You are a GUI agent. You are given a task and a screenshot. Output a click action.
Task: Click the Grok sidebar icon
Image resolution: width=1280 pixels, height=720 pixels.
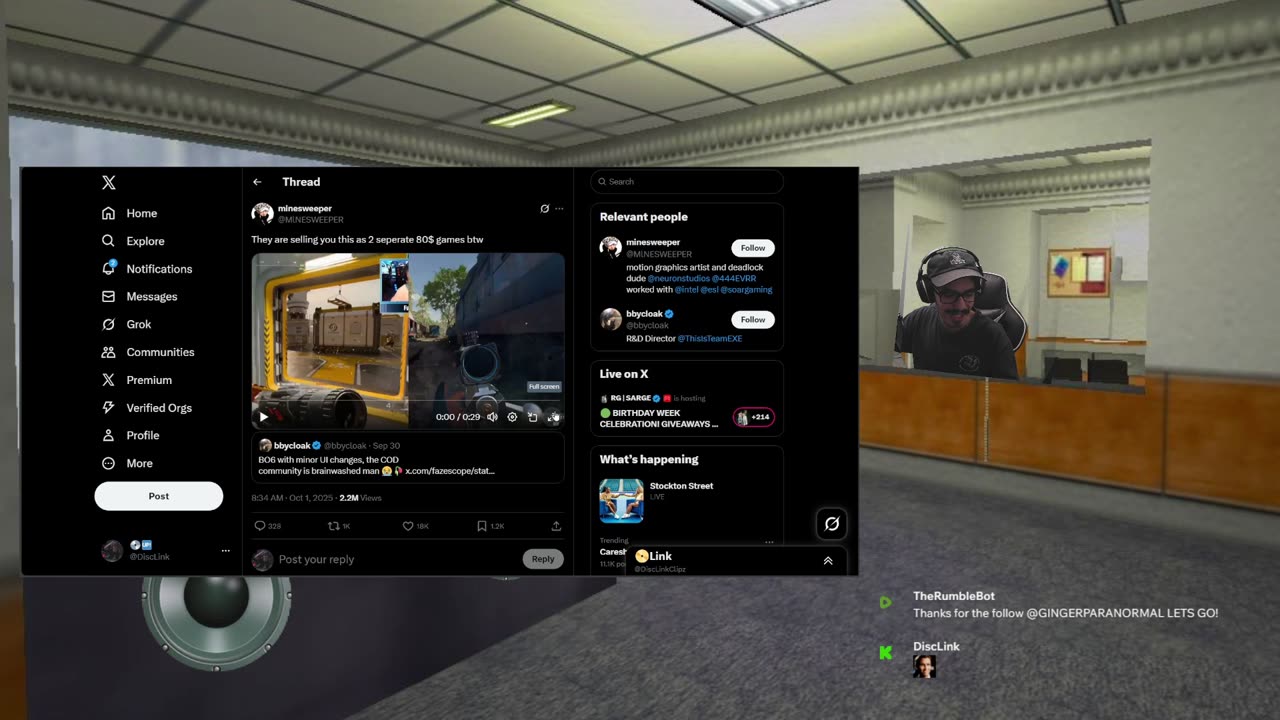[108, 324]
